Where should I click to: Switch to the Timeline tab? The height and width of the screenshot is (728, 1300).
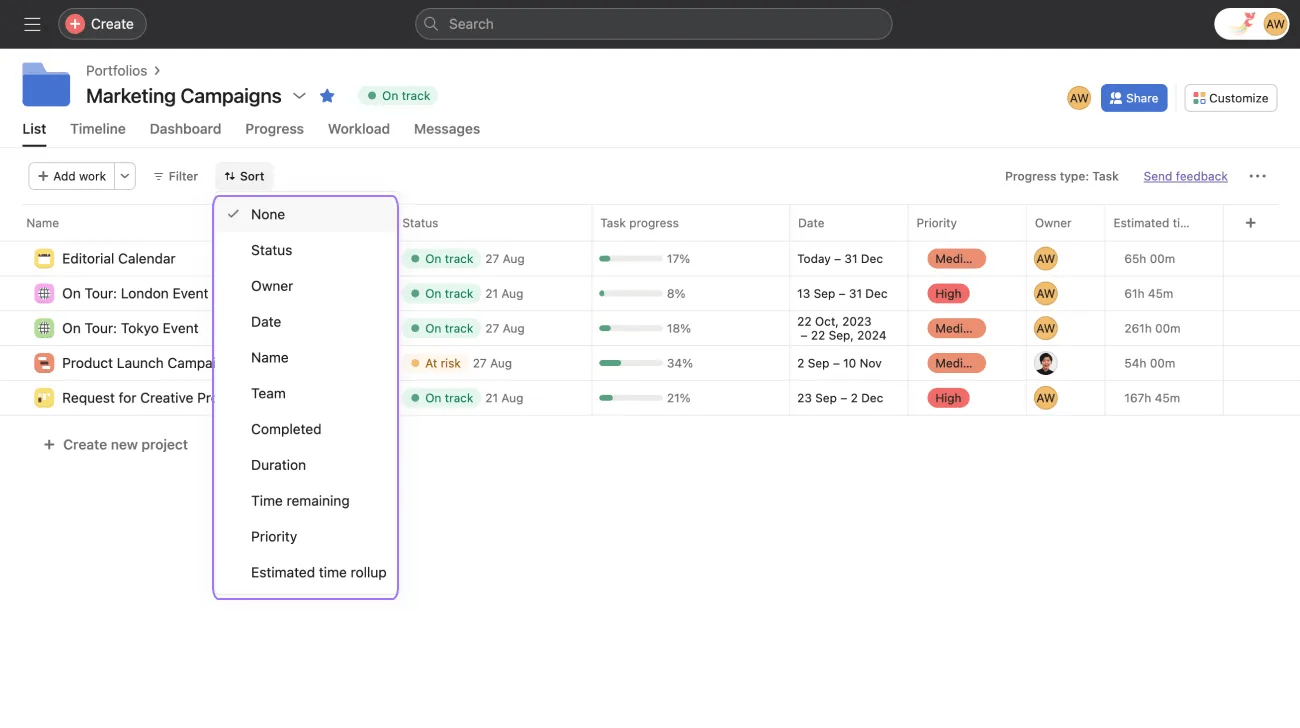[98, 129]
